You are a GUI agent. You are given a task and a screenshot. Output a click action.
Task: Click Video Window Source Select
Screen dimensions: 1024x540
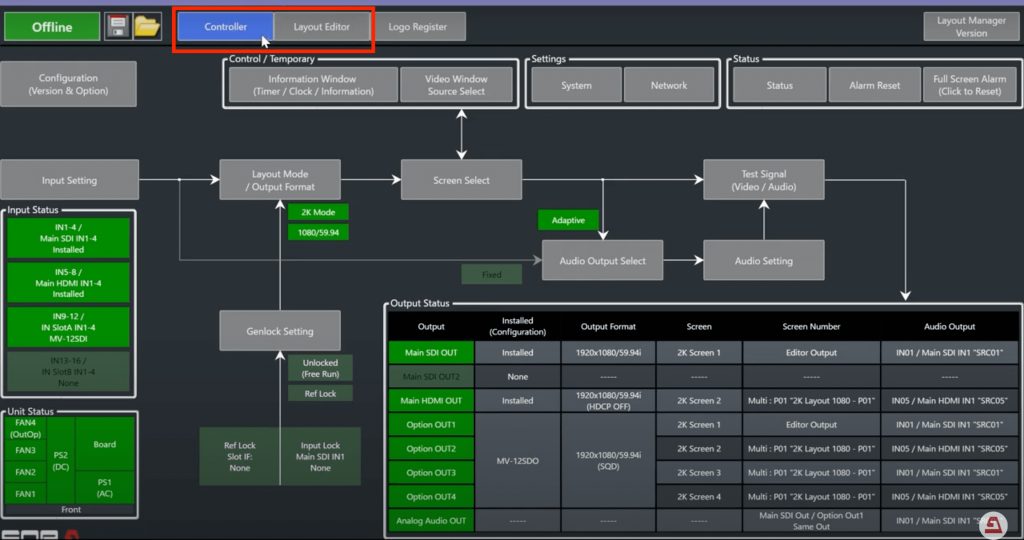tap(456, 85)
